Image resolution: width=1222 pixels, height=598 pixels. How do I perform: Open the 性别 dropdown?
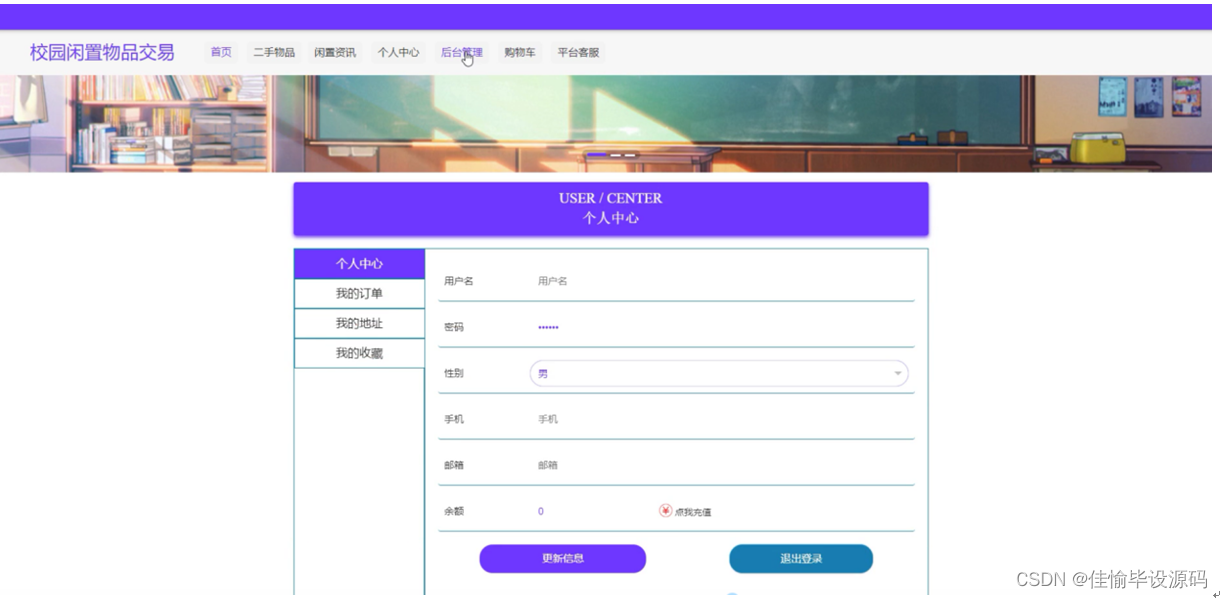coord(718,373)
